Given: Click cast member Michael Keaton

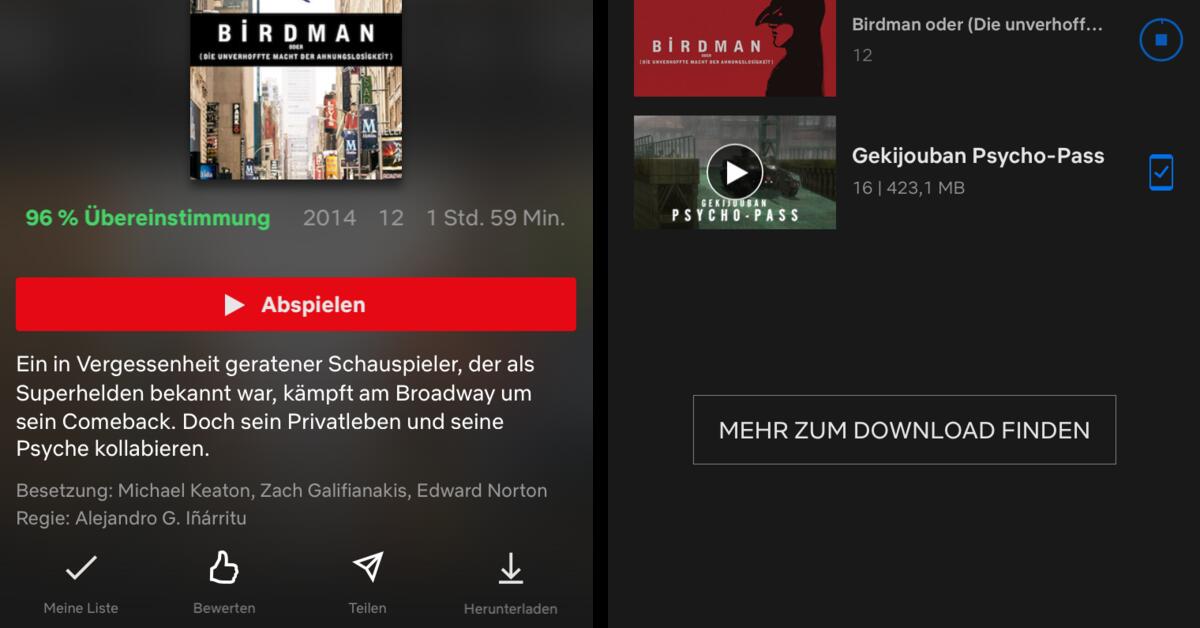Looking at the screenshot, I should click(x=187, y=491).
